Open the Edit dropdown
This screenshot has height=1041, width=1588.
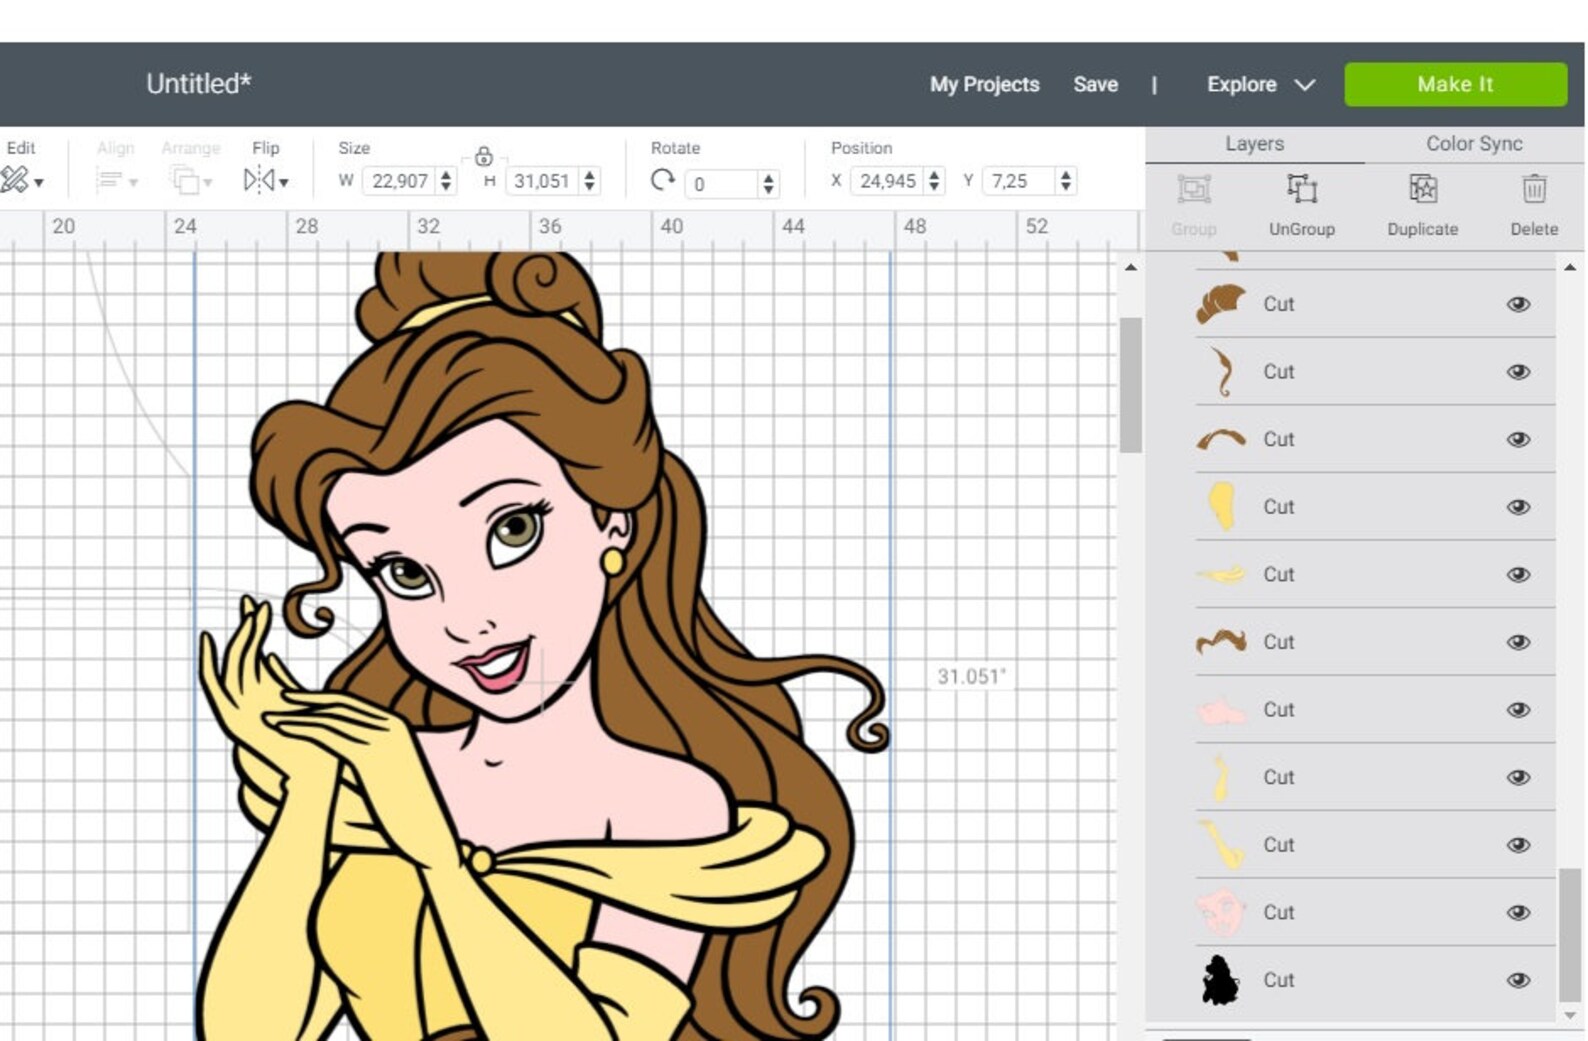point(22,180)
